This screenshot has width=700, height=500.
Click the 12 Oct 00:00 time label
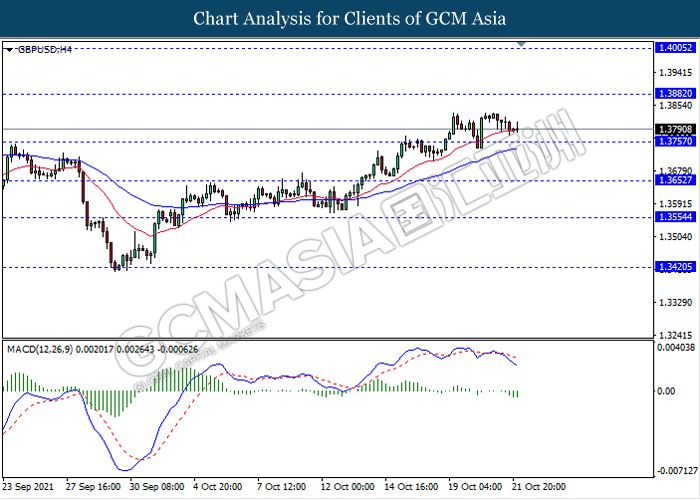[x=347, y=487]
